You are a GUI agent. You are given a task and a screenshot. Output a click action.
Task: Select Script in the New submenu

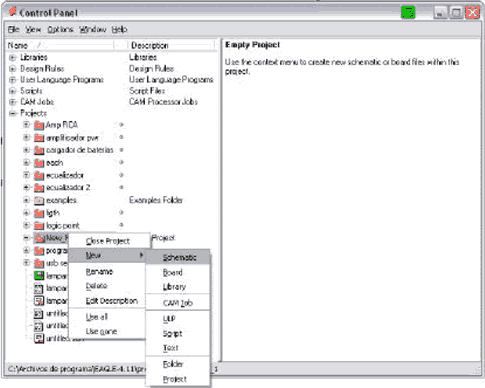click(x=178, y=333)
